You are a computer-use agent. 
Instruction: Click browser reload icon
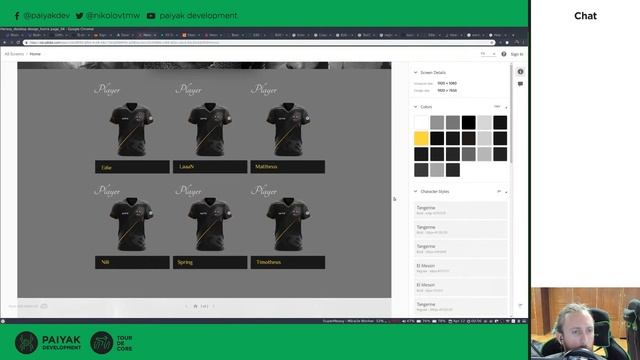tap(18, 42)
